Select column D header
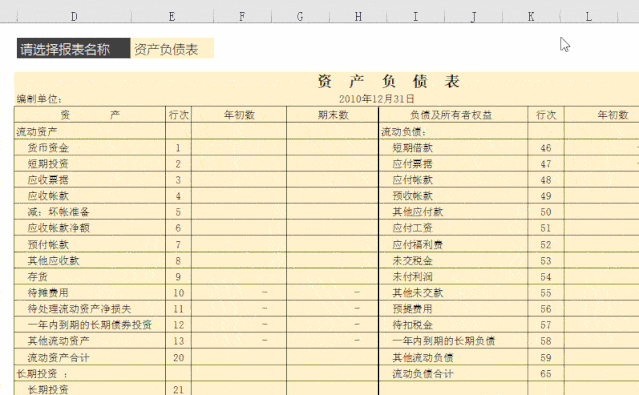Screen dimensions: 639x395 74,16
